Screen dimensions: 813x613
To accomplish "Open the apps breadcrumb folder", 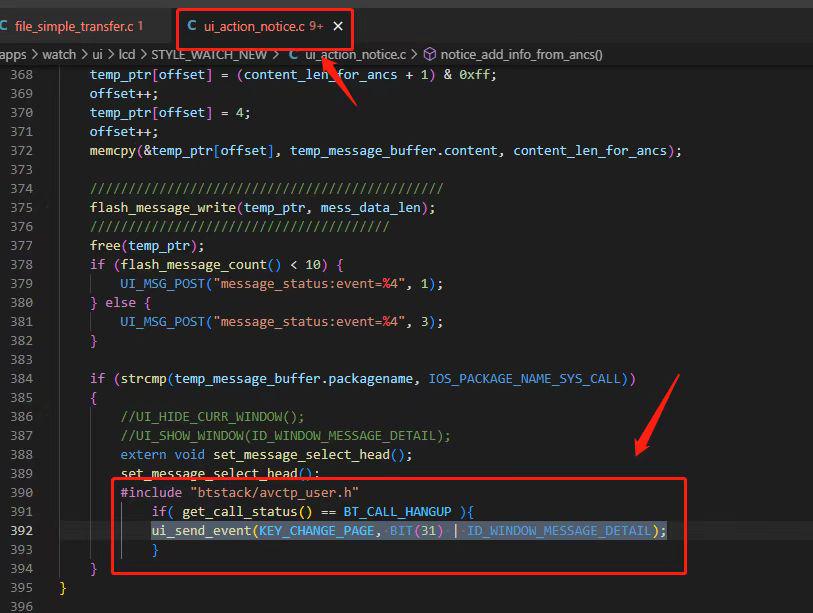I will 12,54.
